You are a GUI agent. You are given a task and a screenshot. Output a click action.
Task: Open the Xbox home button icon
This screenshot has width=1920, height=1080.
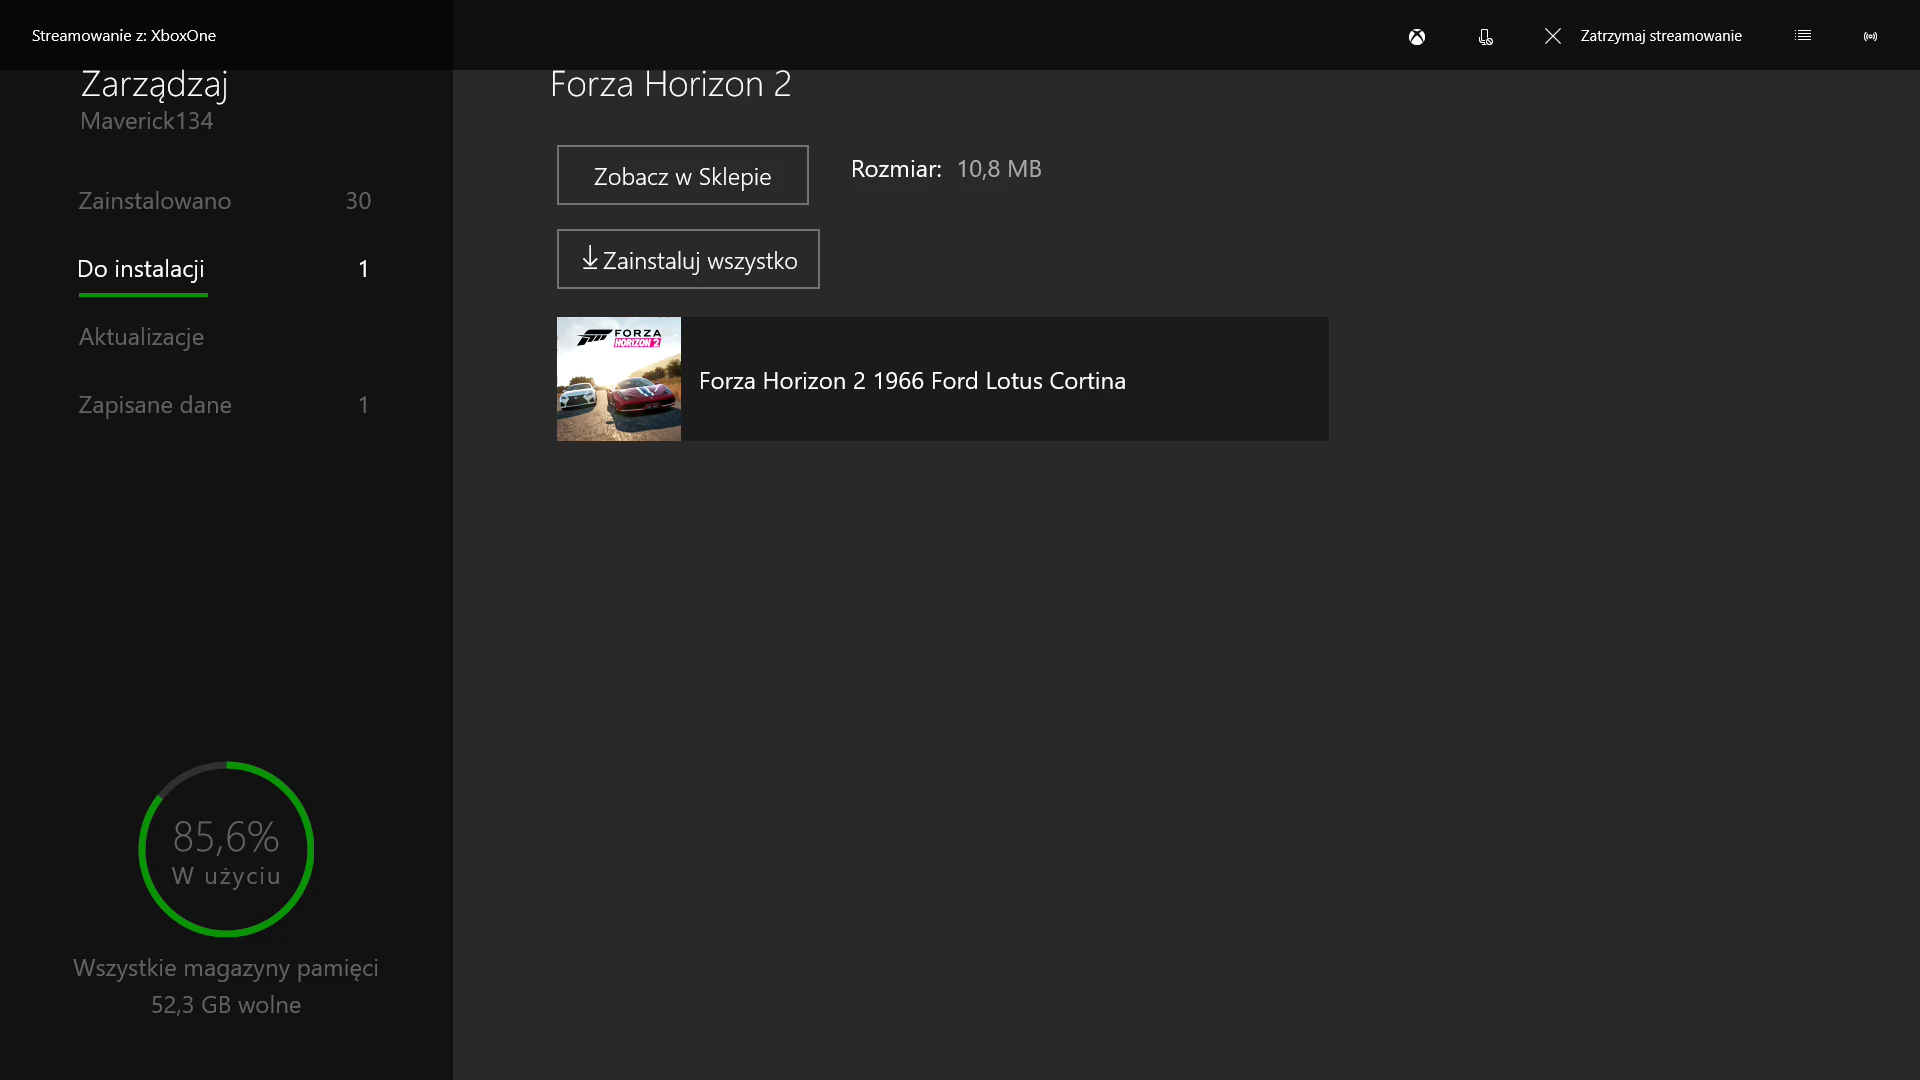coord(1417,37)
